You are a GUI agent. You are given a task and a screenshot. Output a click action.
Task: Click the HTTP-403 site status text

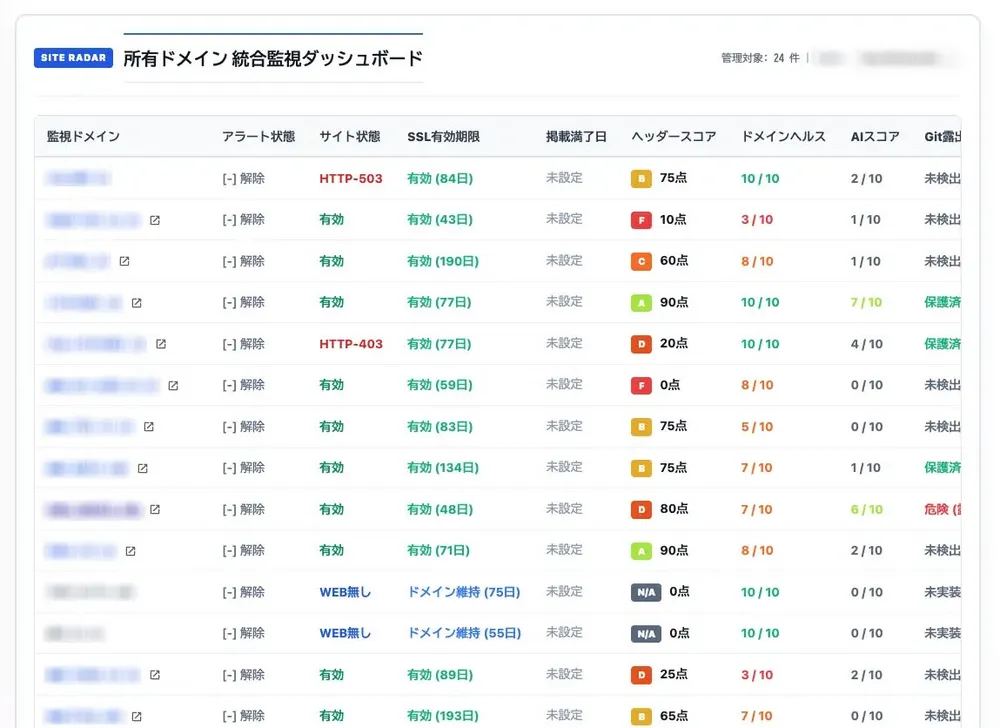tap(351, 344)
